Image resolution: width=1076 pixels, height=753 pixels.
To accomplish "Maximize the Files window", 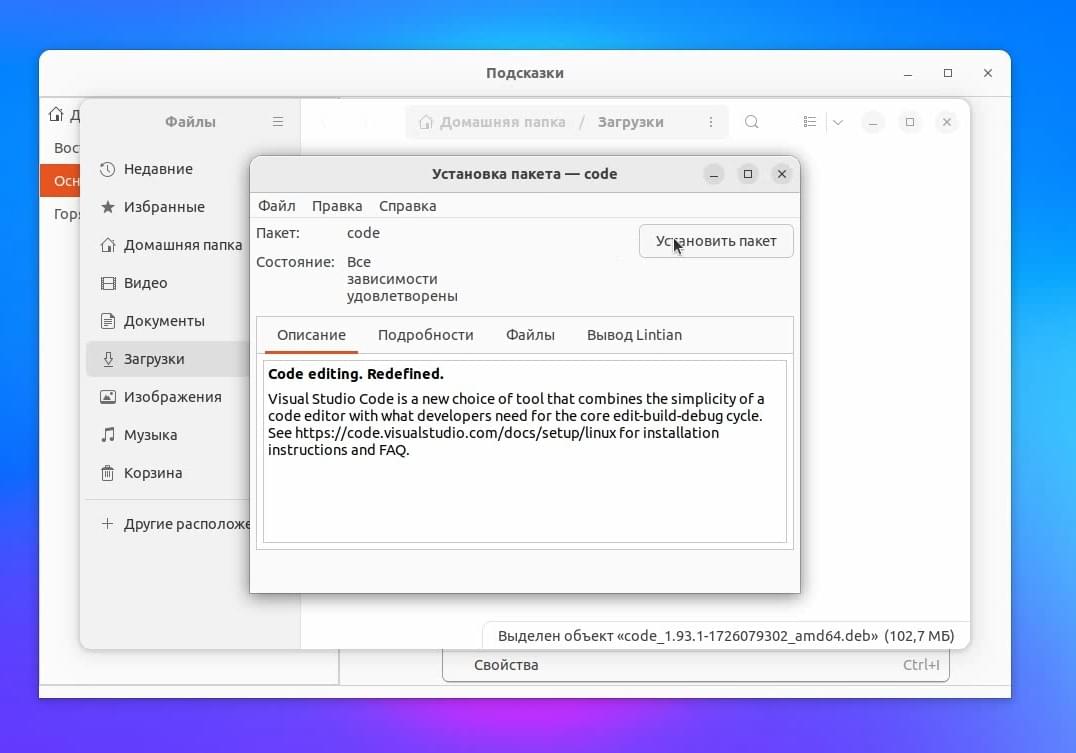I will pos(910,122).
